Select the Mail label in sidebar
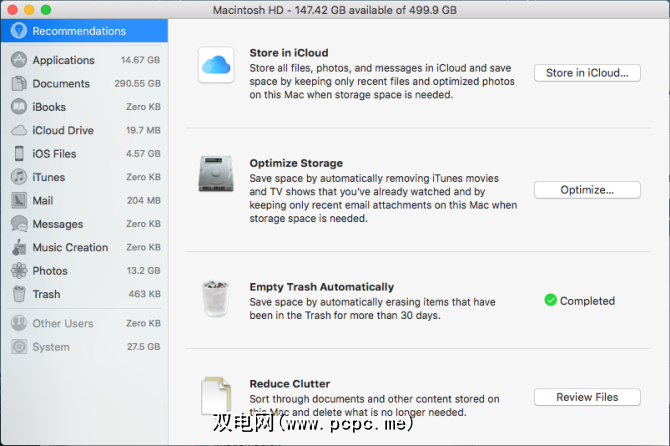Image resolution: width=670 pixels, height=446 pixels. (43, 200)
